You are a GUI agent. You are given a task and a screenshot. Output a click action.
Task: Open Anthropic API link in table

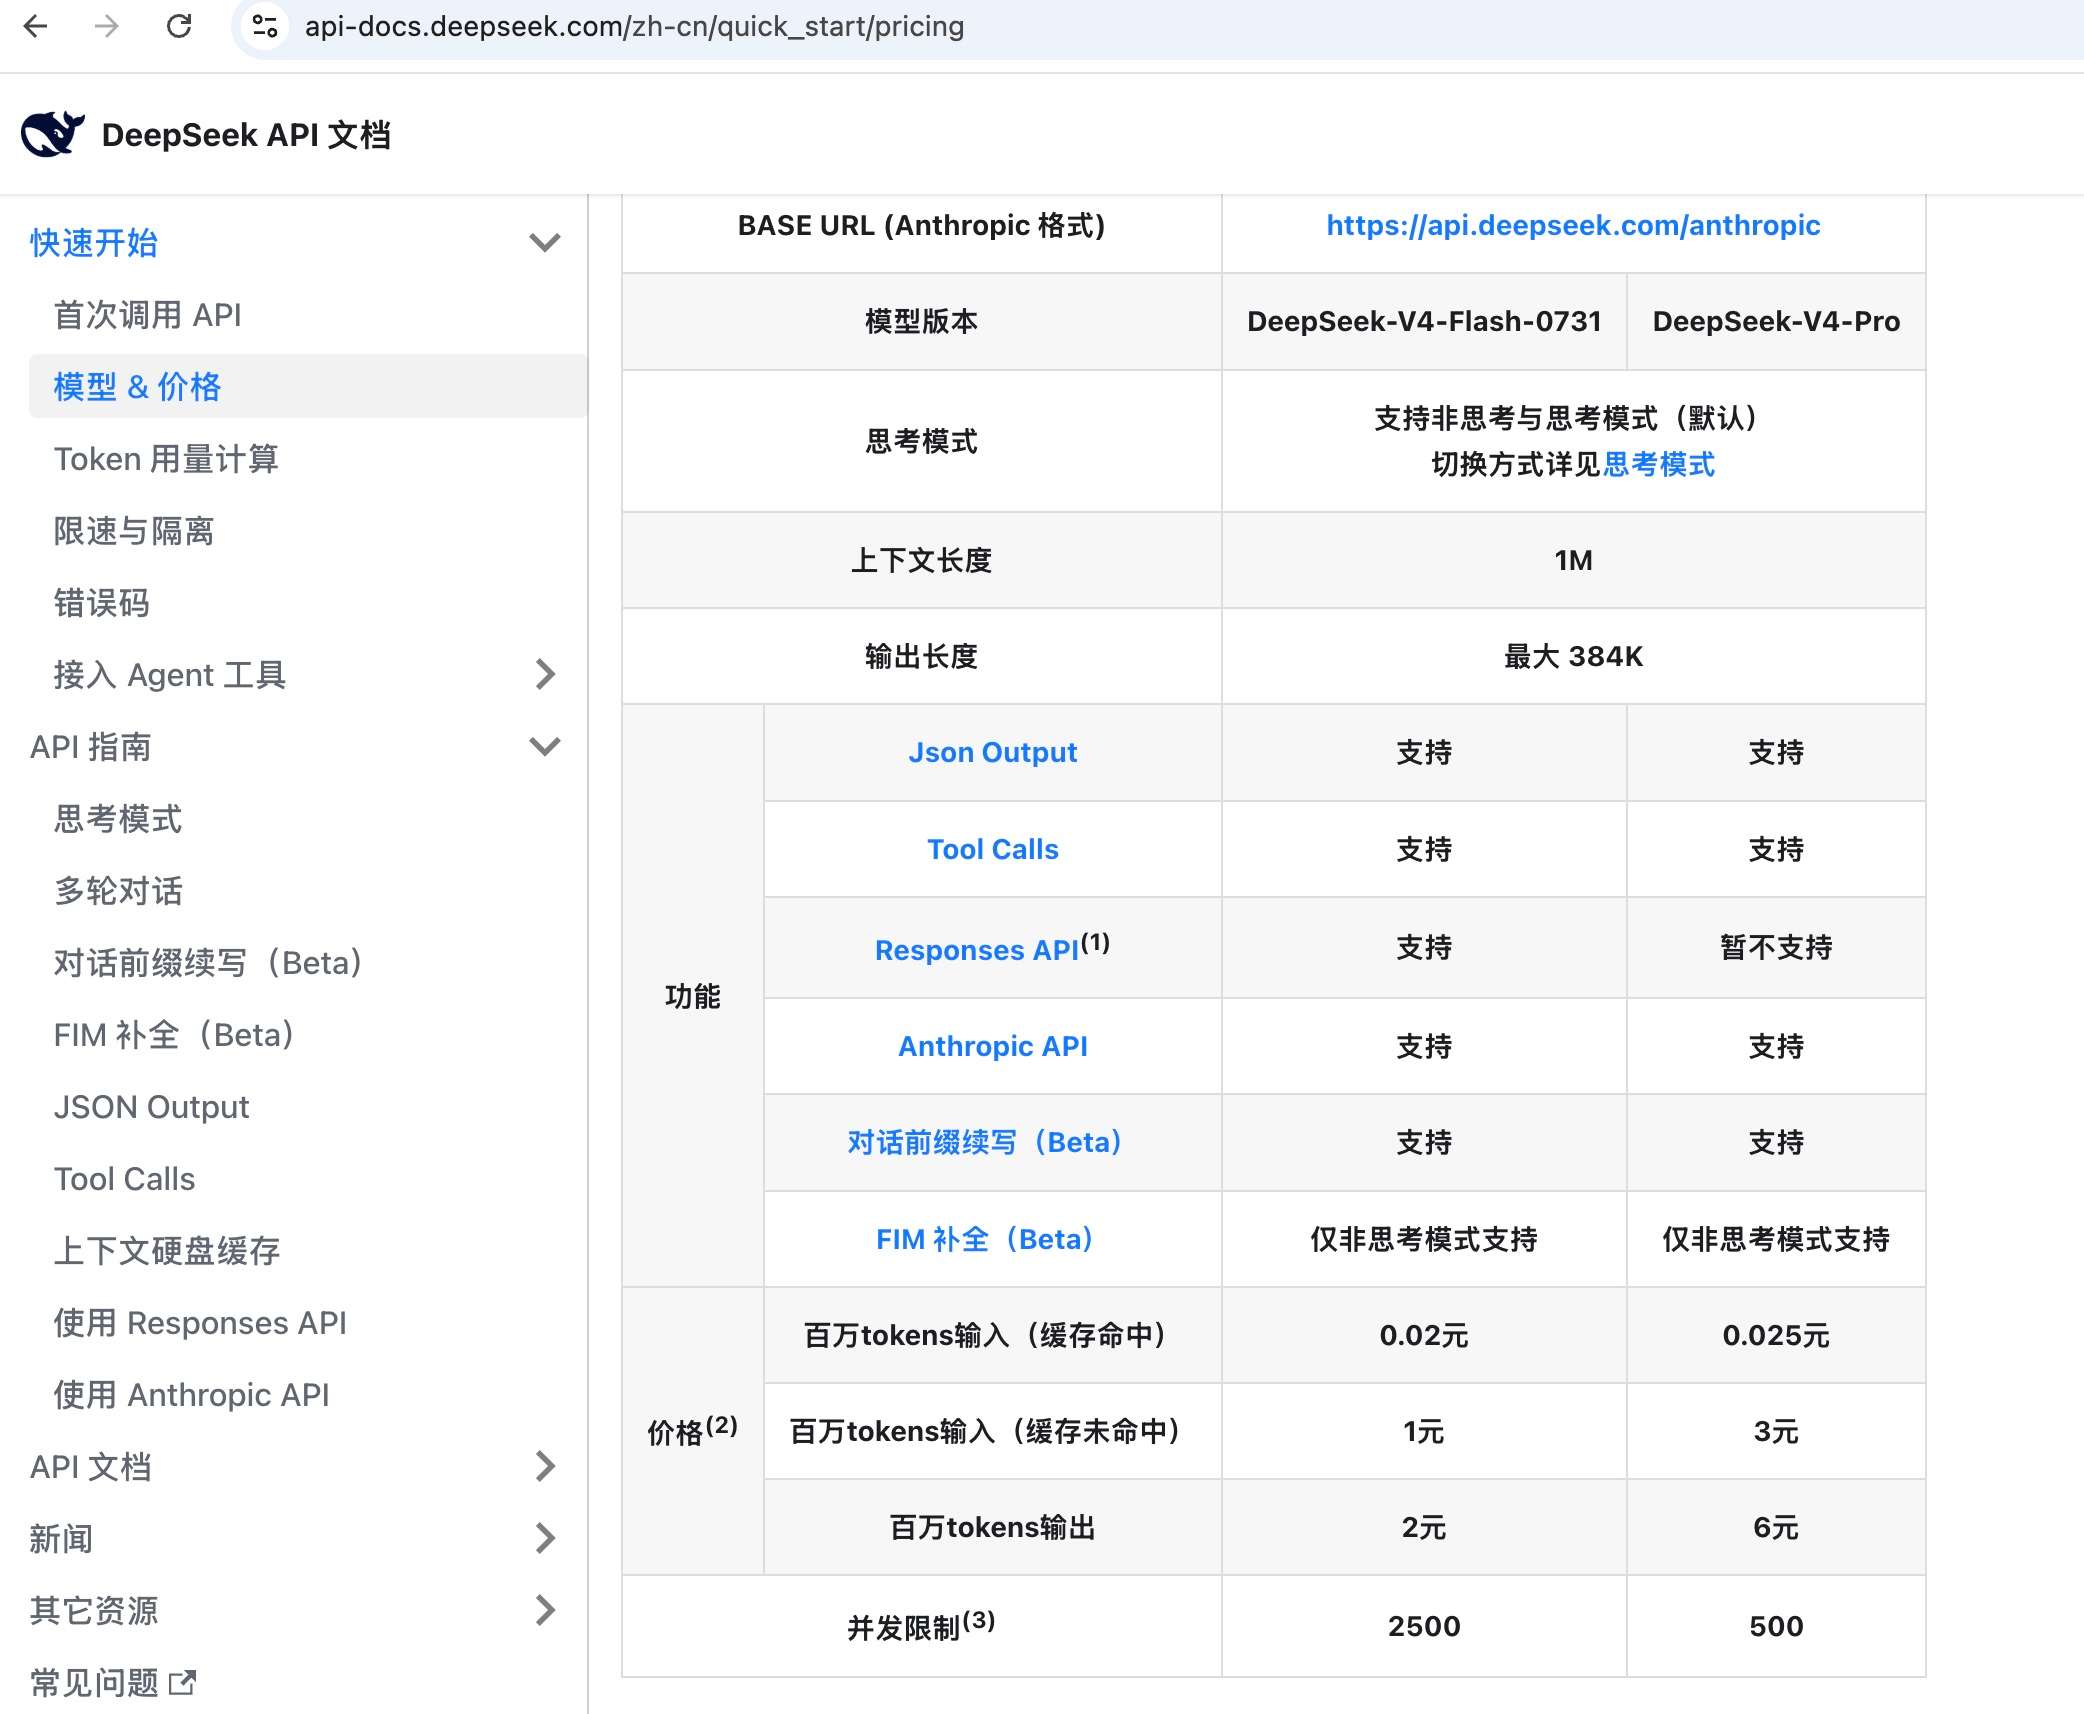pyautogui.click(x=993, y=1046)
